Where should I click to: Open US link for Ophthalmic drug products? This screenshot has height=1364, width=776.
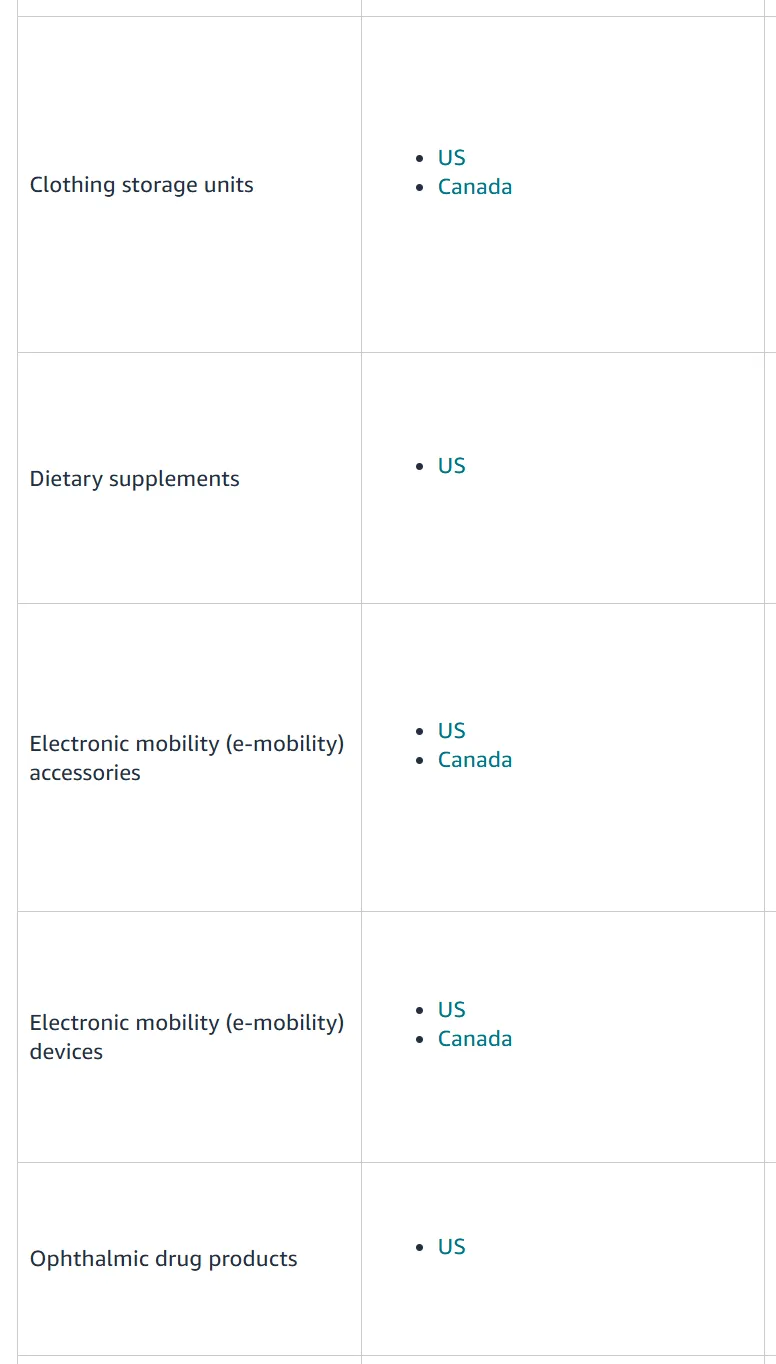coord(451,1247)
